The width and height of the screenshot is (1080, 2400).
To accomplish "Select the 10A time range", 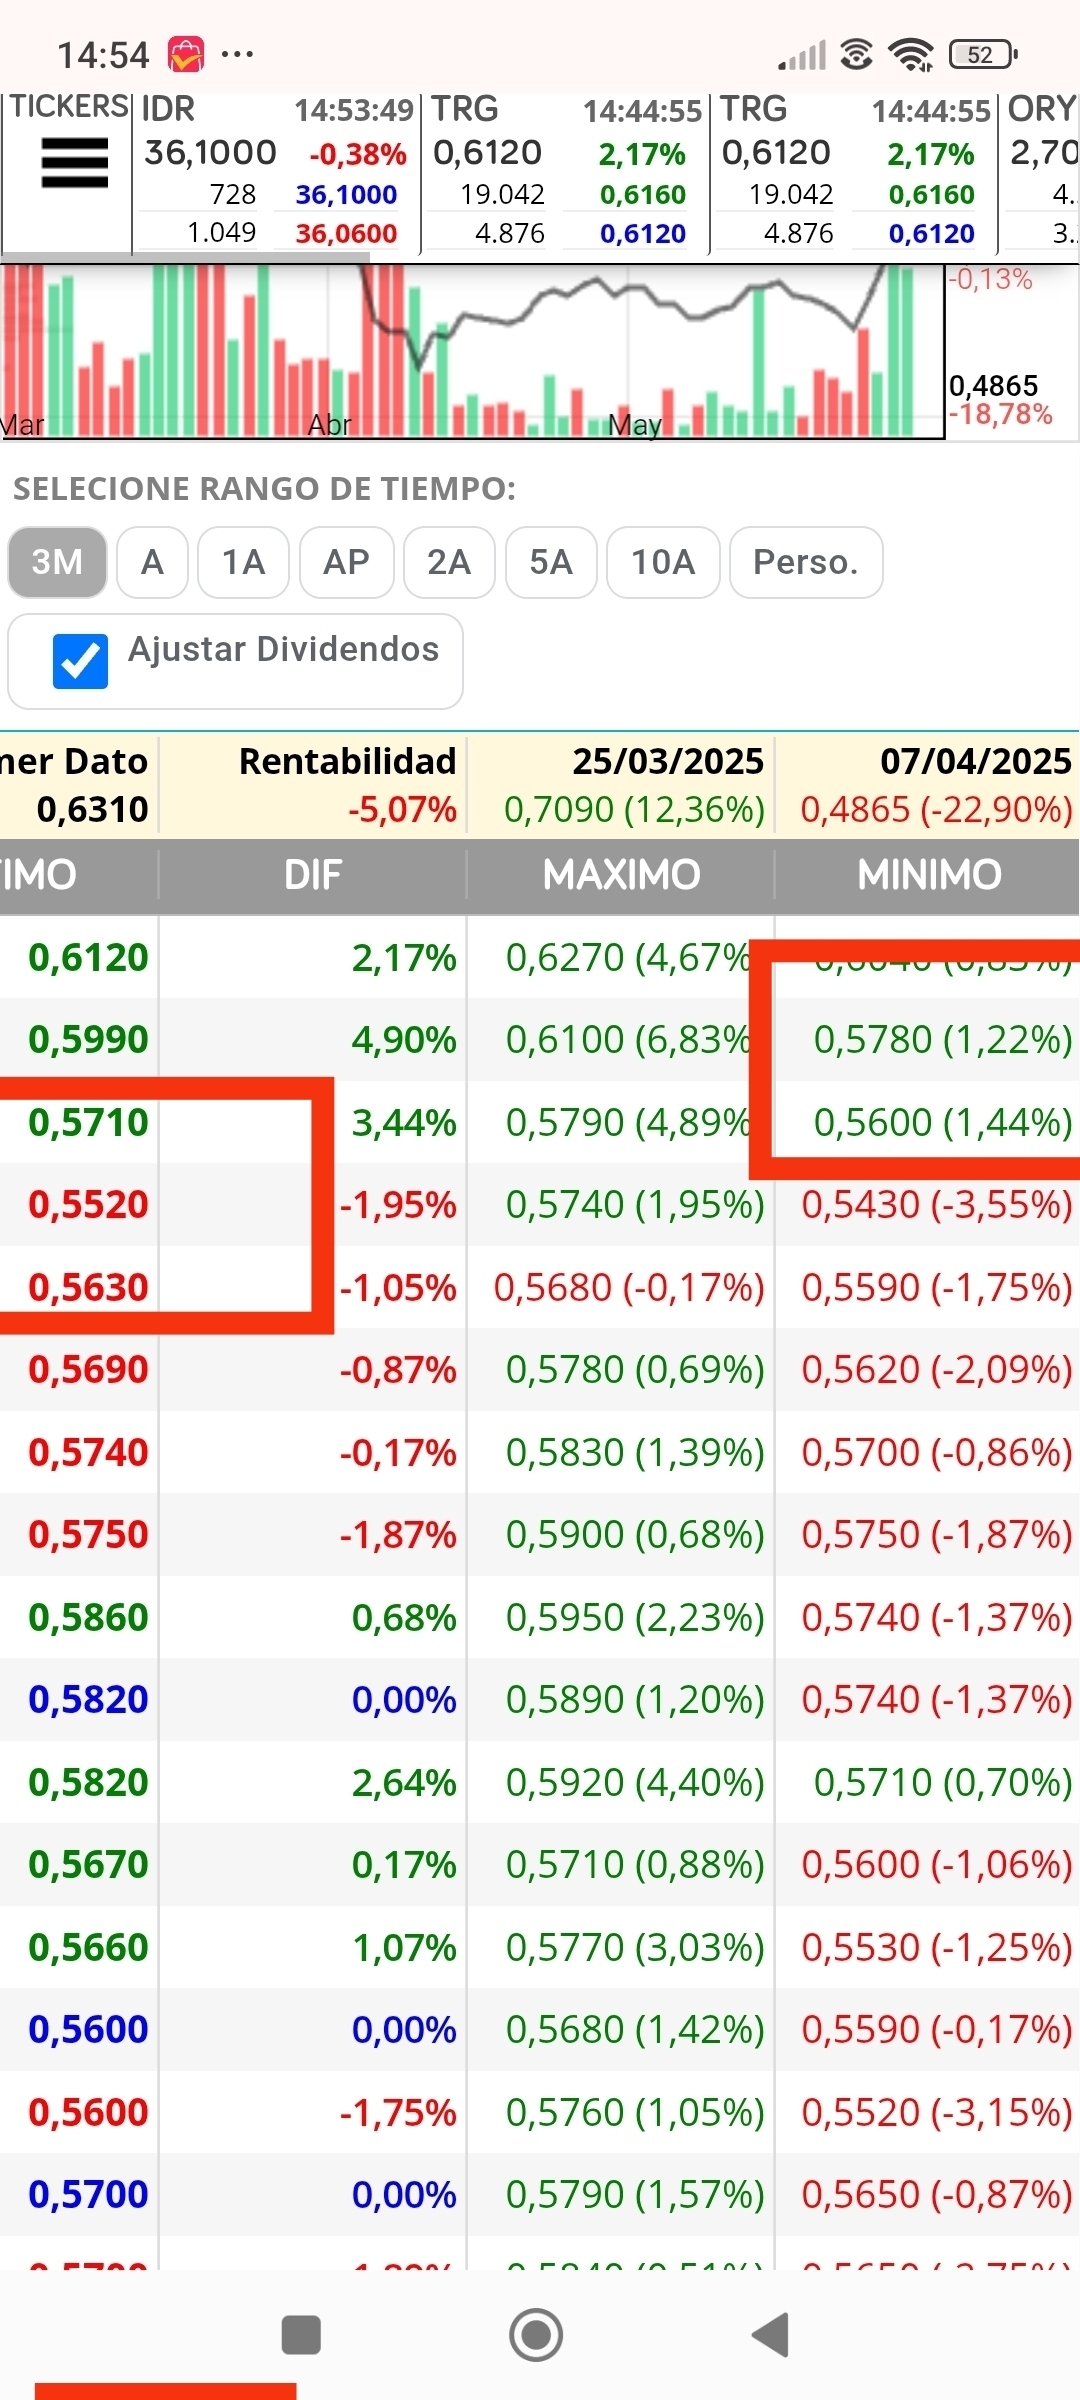I will point(663,562).
